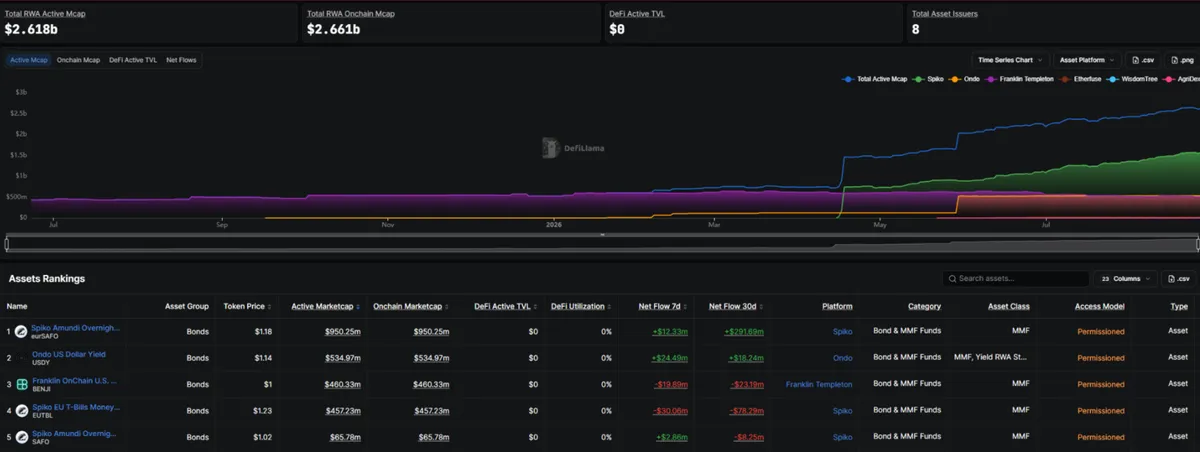Click the search magnifier icon in assets search
1200x452 pixels.
[x=952, y=278]
